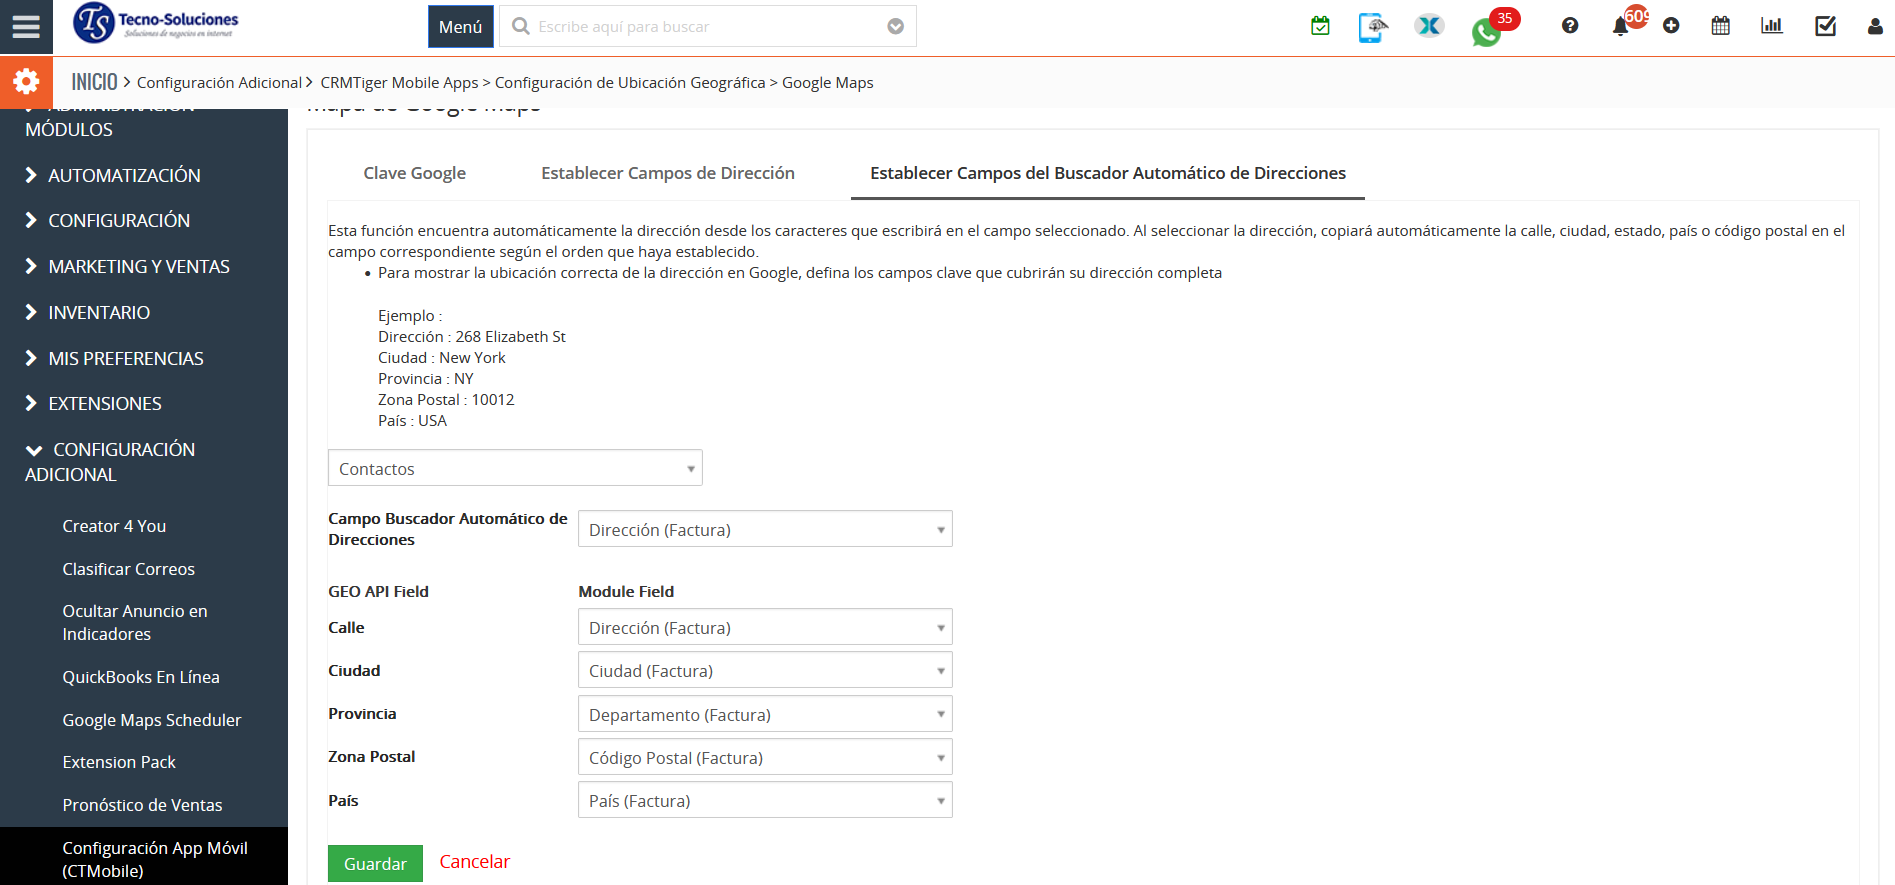Click the Cancelar link
This screenshot has height=885, width=1895.
click(474, 862)
